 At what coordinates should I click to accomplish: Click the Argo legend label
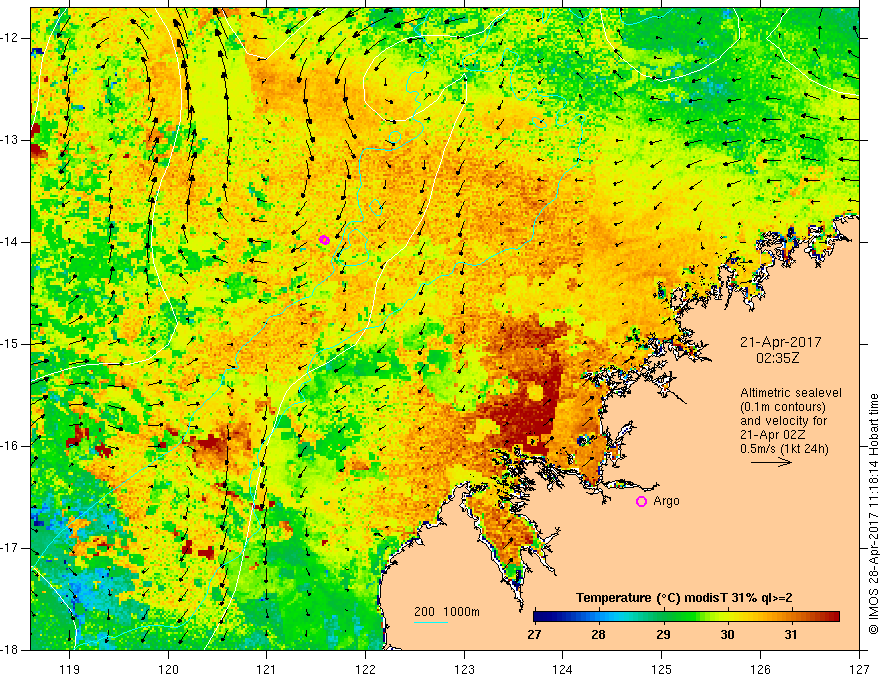tap(666, 501)
